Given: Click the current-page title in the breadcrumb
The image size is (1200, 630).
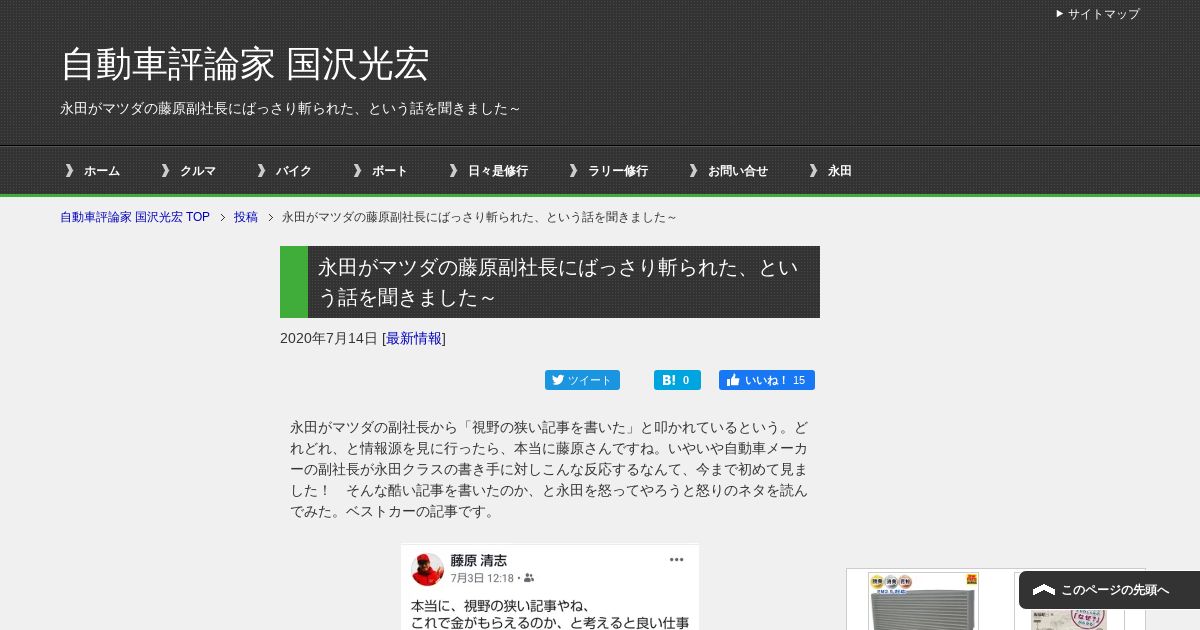Looking at the screenshot, I should click(480, 217).
